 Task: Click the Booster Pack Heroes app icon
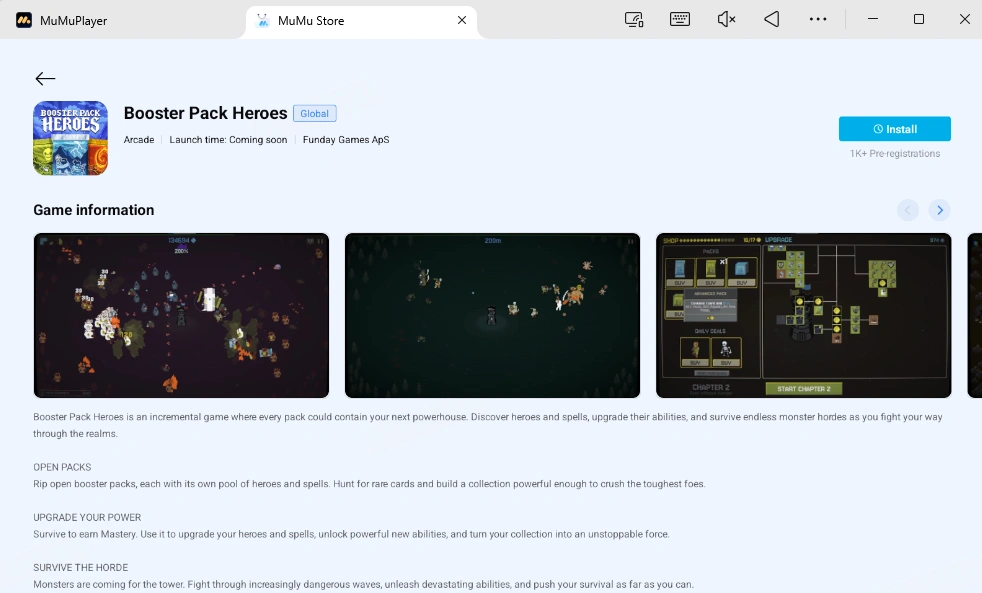click(70, 138)
